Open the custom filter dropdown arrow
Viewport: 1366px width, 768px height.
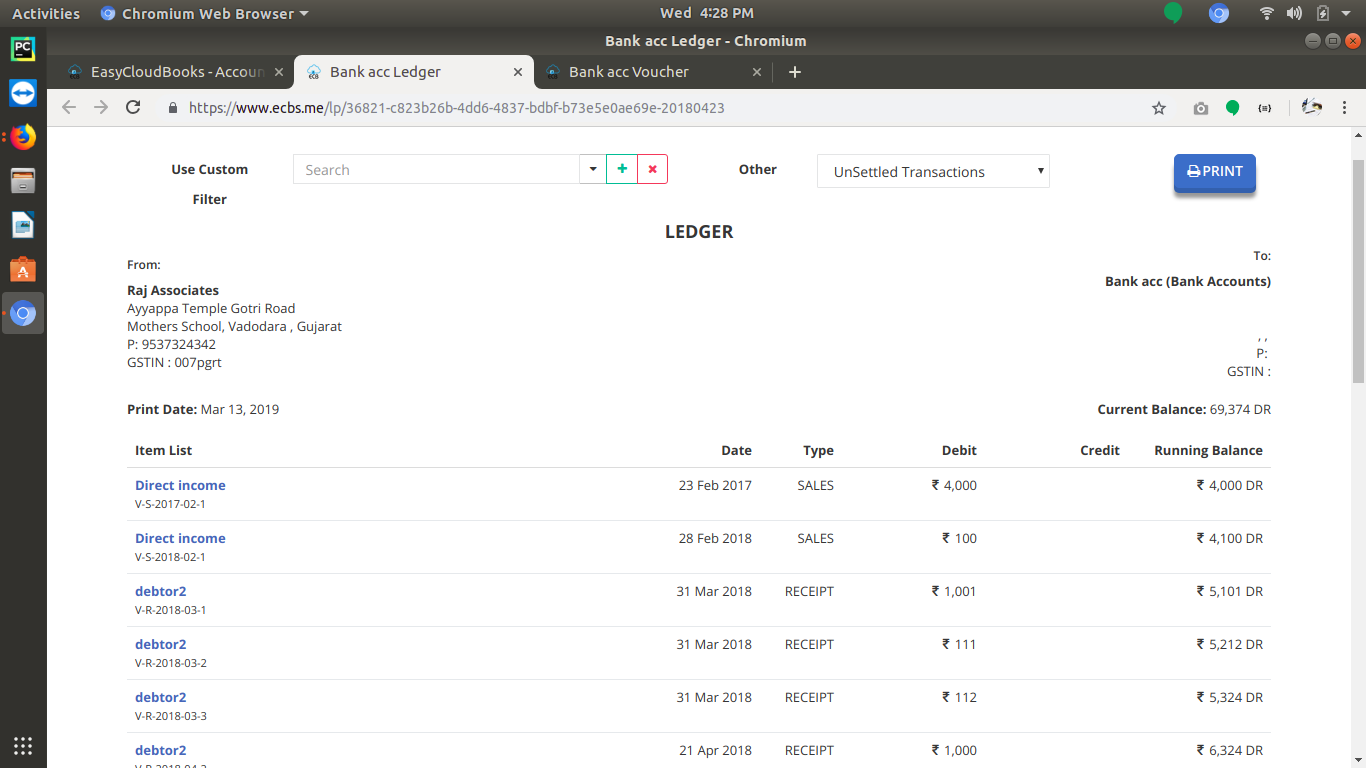(x=592, y=169)
